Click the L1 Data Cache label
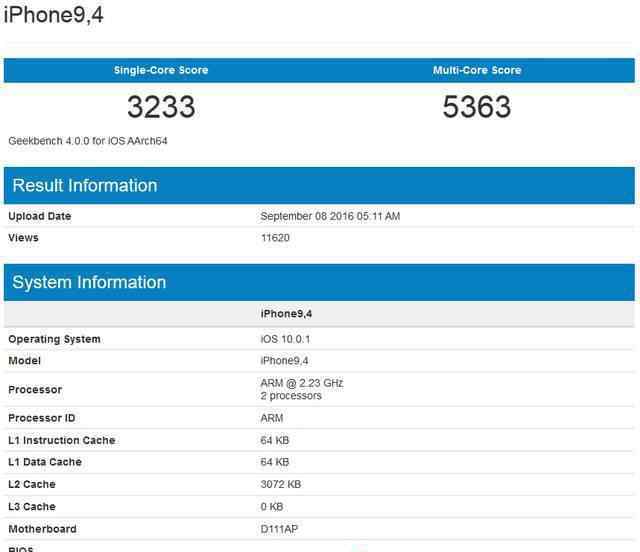The width and height of the screenshot is (640, 552). (x=45, y=462)
